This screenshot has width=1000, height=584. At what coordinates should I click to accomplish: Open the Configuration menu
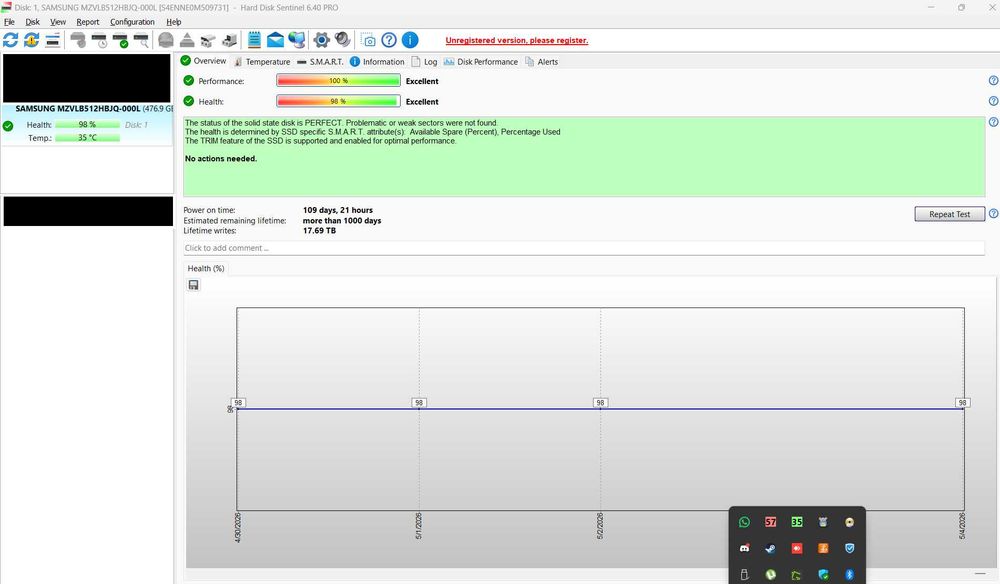coord(132,22)
